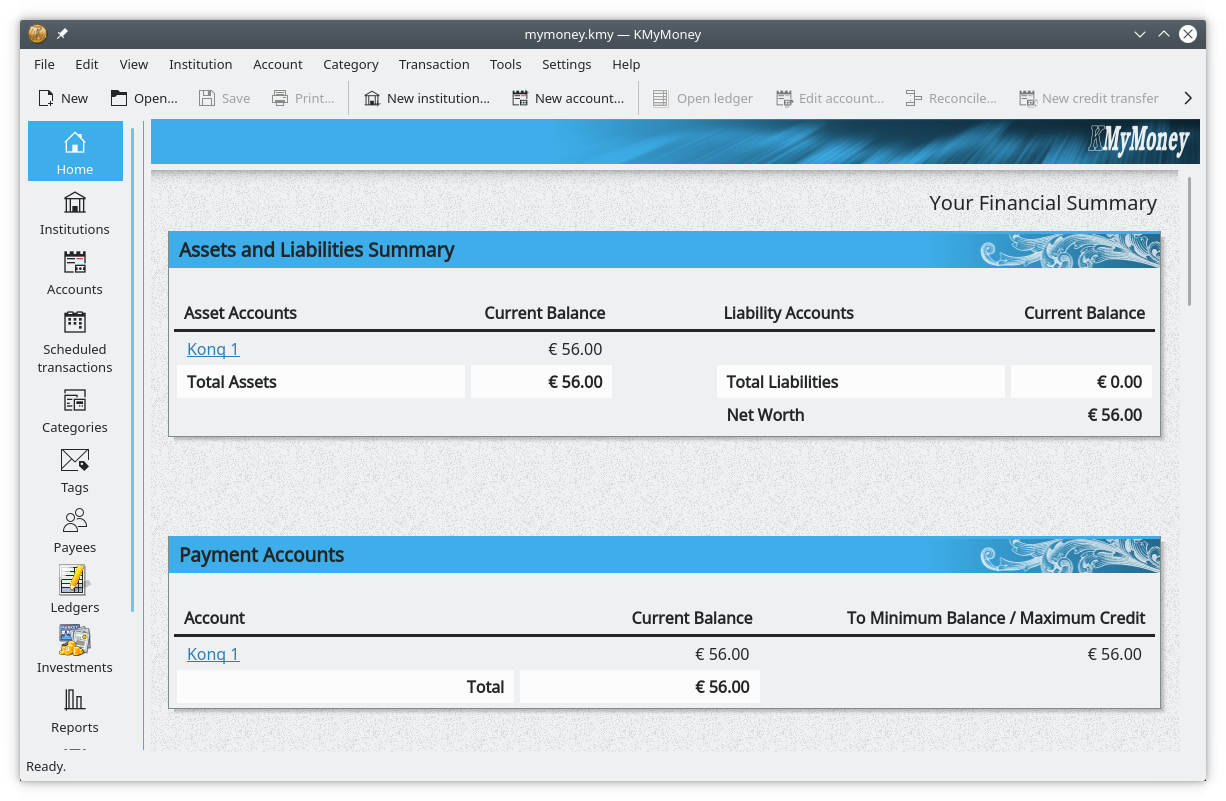The width and height of the screenshot is (1226, 801).
Task: Switch to the Ledgers view
Action: (74, 590)
